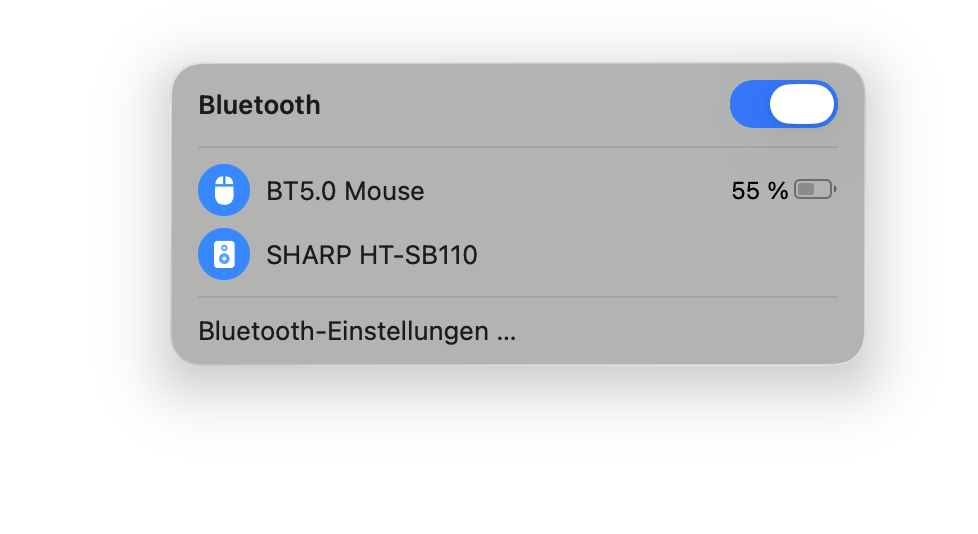This screenshot has width=978, height=534.
Task: Select the SHARP HT-SB110 device name
Action: click(x=371, y=256)
